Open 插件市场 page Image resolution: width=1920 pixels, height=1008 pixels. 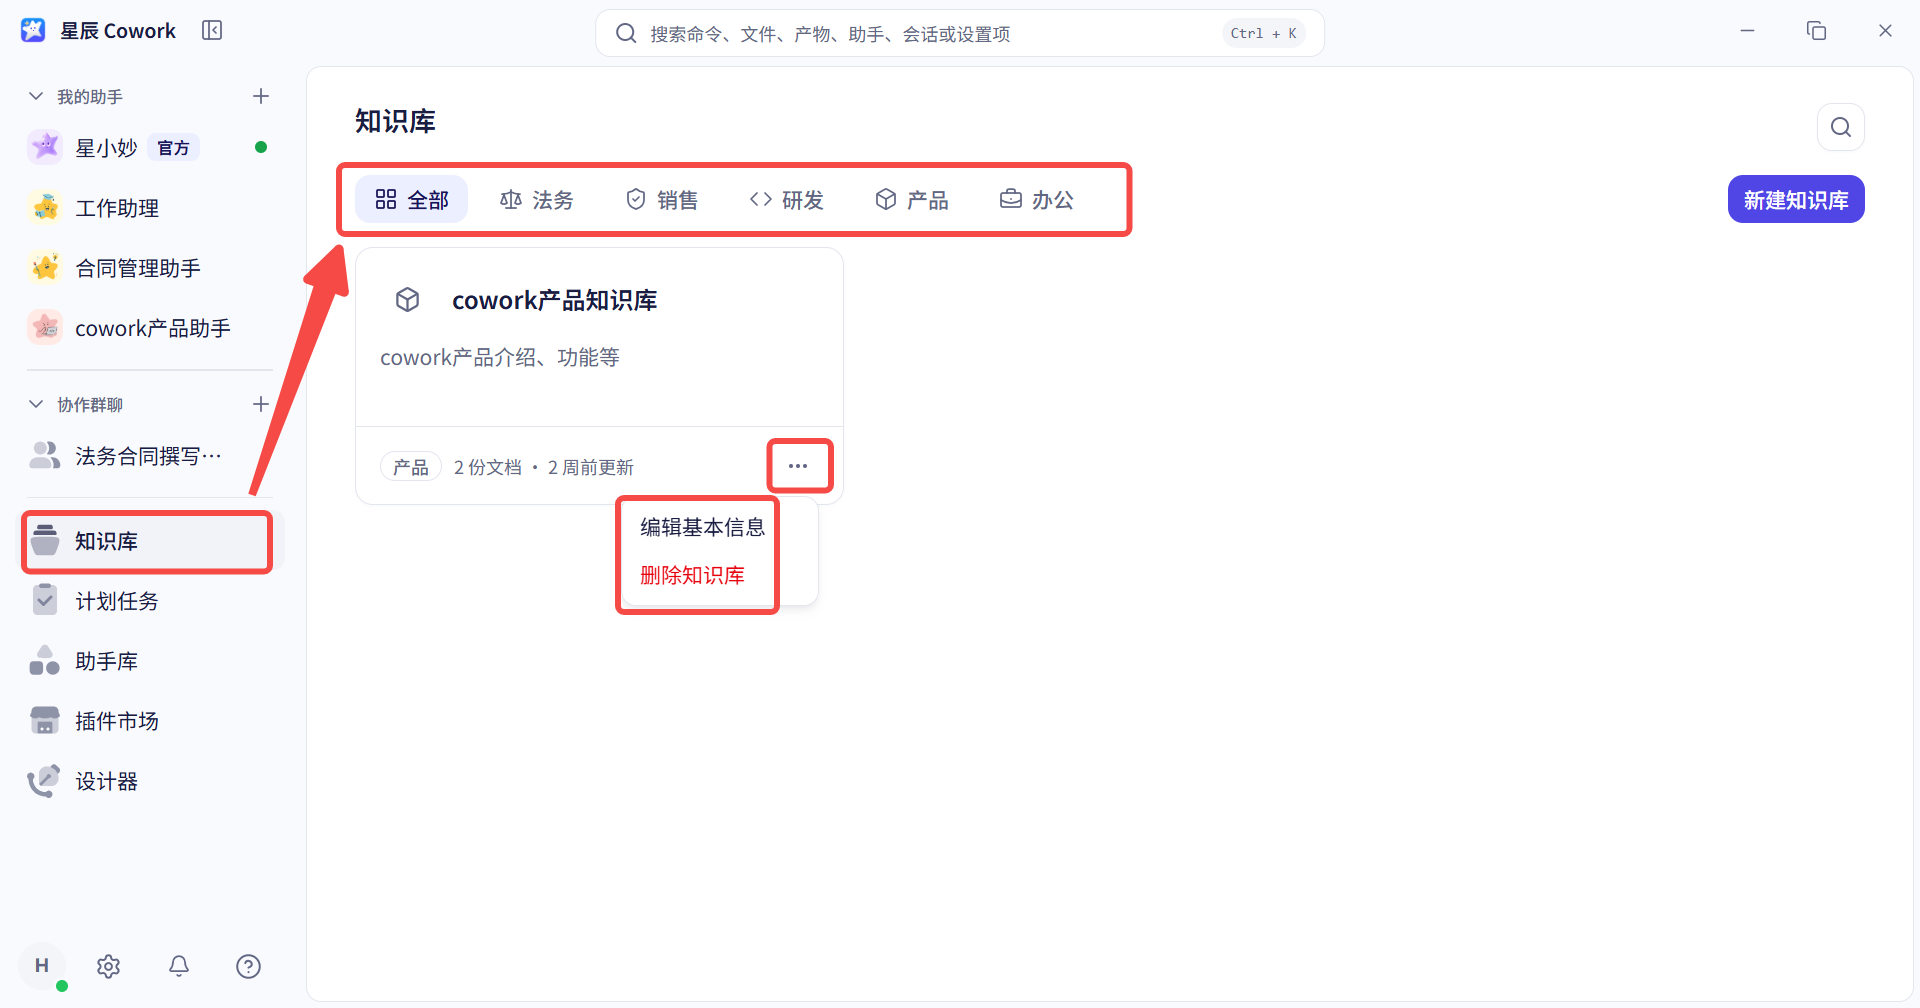pyautogui.click(x=150, y=721)
